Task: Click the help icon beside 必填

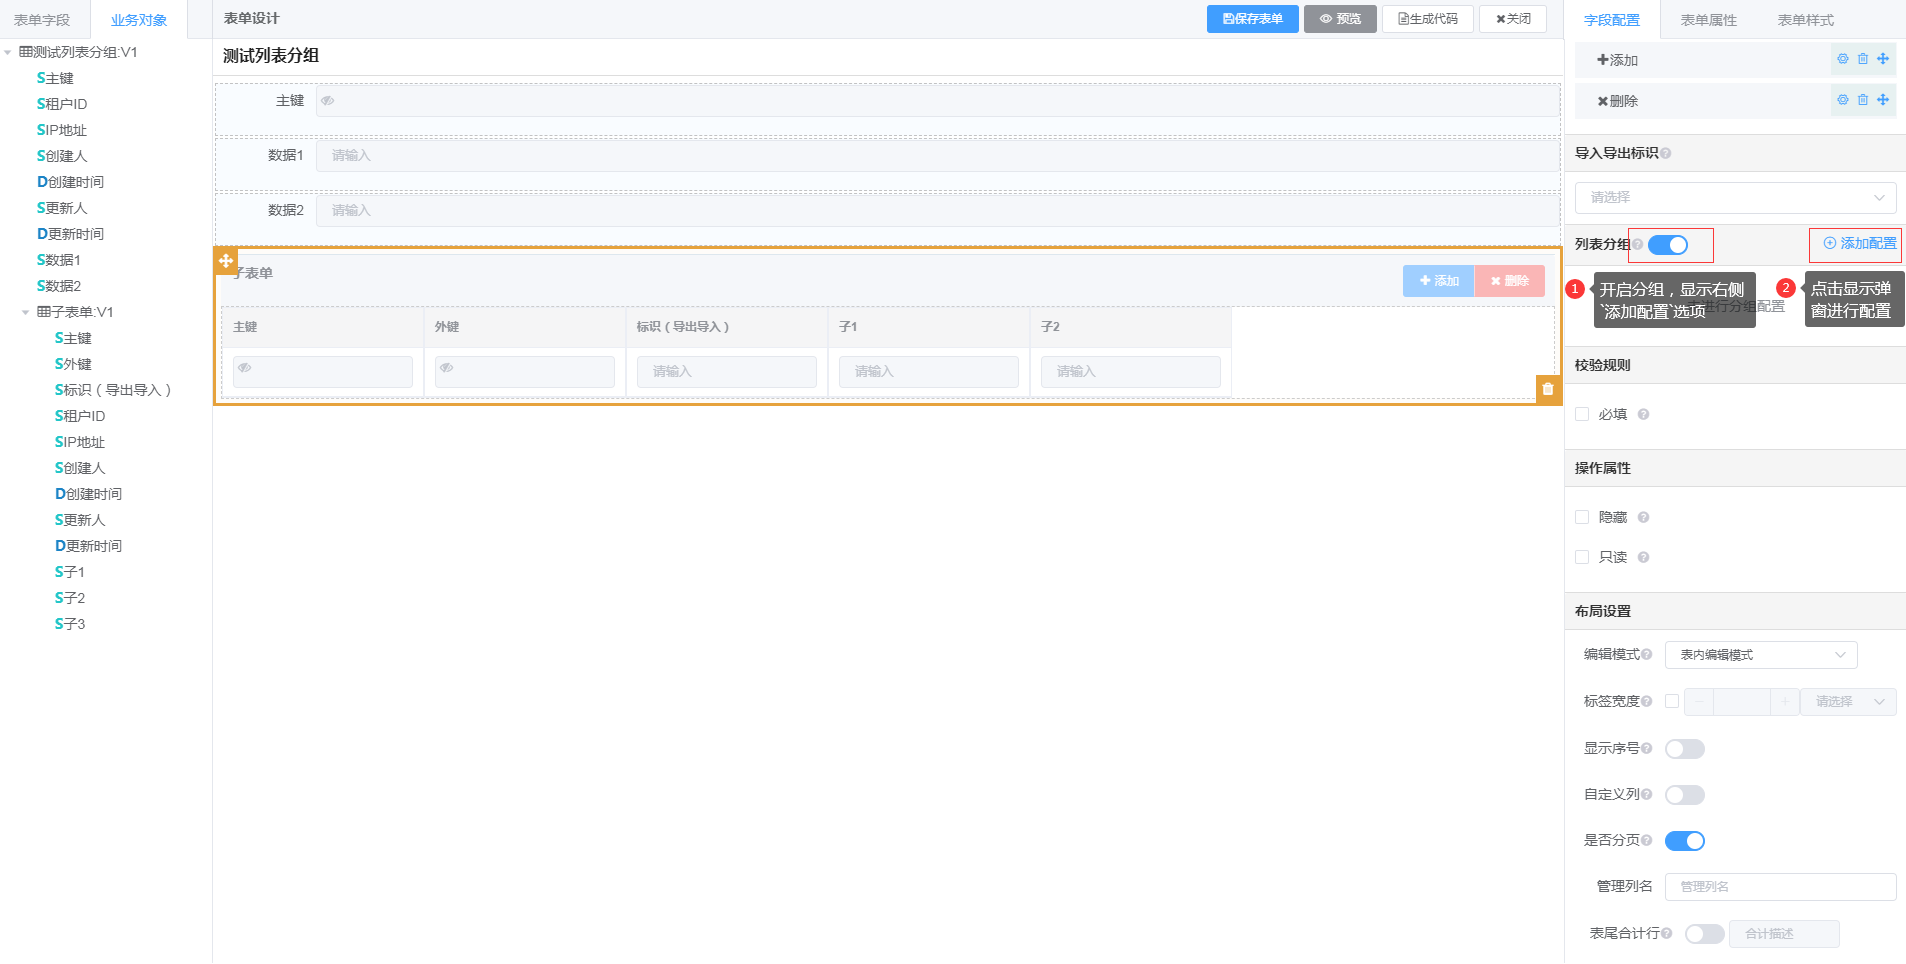Action: [1643, 414]
